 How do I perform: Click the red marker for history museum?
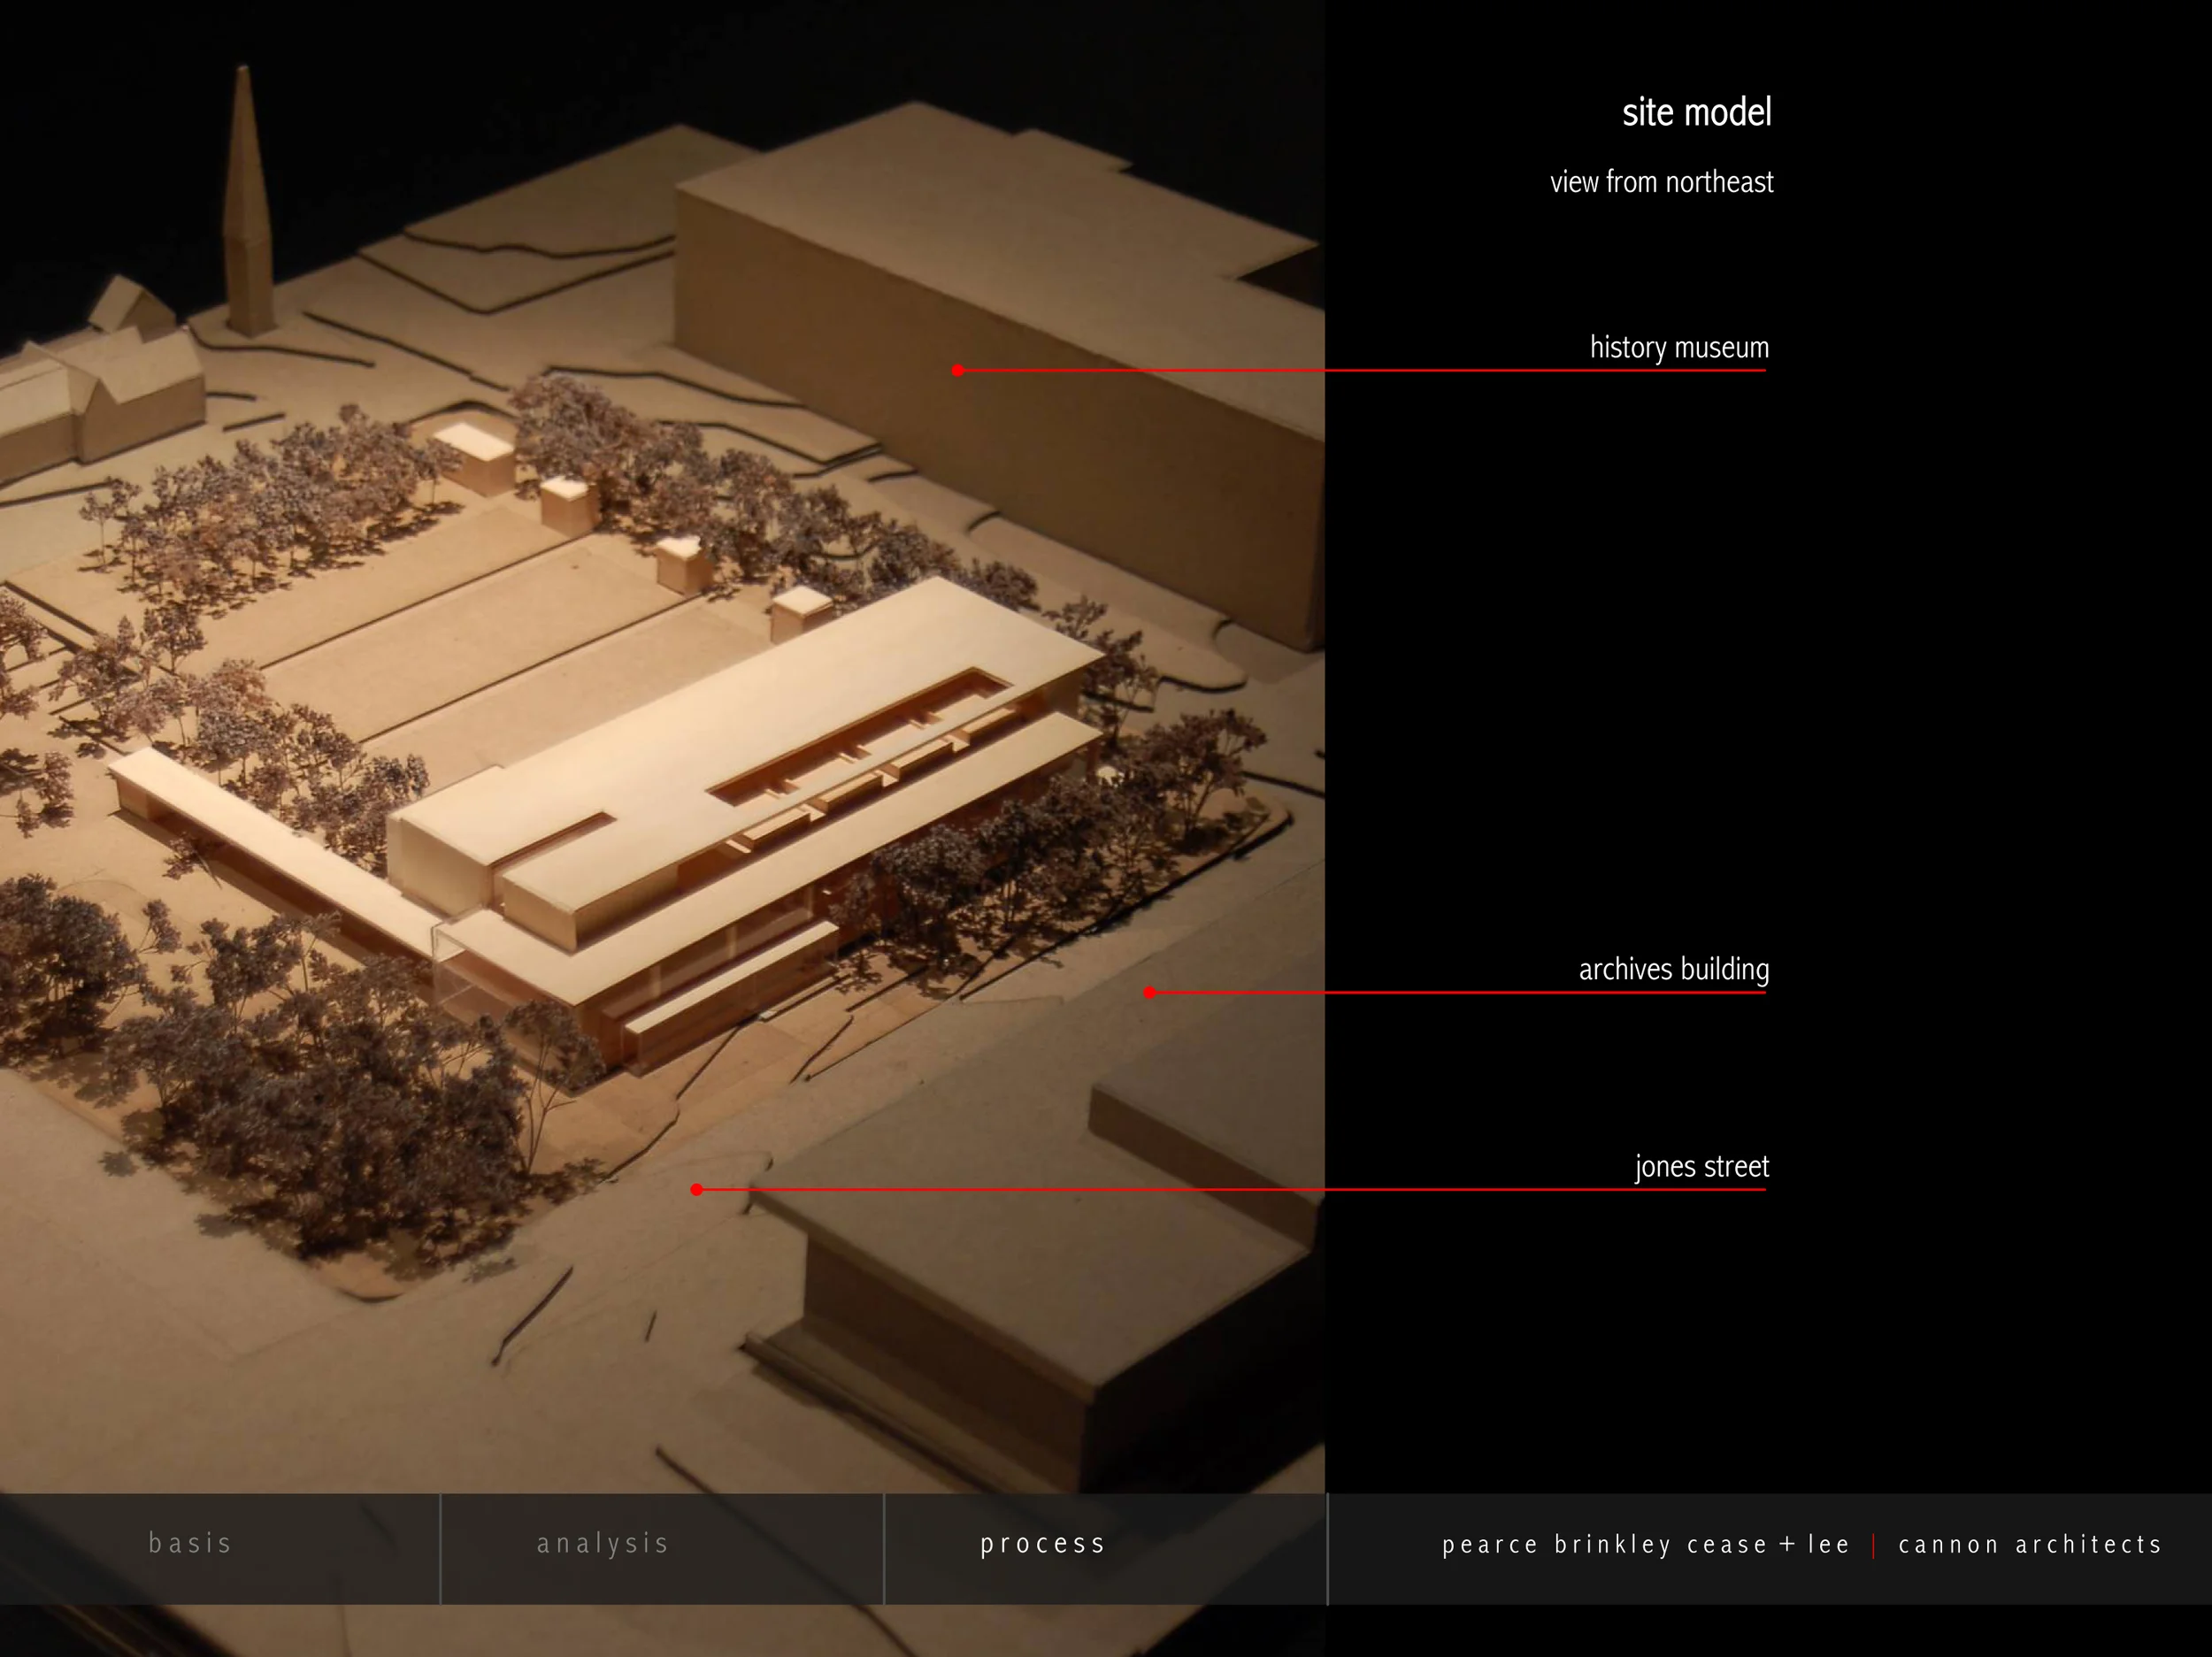957,370
